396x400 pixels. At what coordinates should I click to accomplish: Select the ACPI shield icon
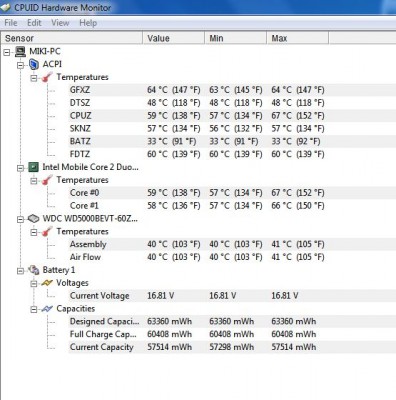(34, 64)
